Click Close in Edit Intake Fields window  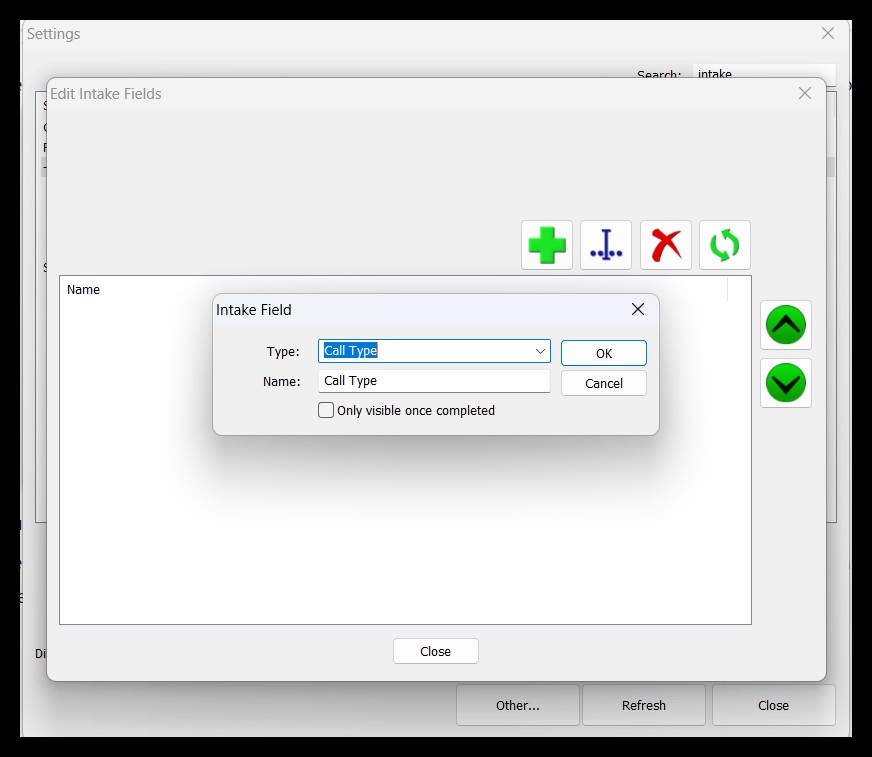click(x=435, y=651)
